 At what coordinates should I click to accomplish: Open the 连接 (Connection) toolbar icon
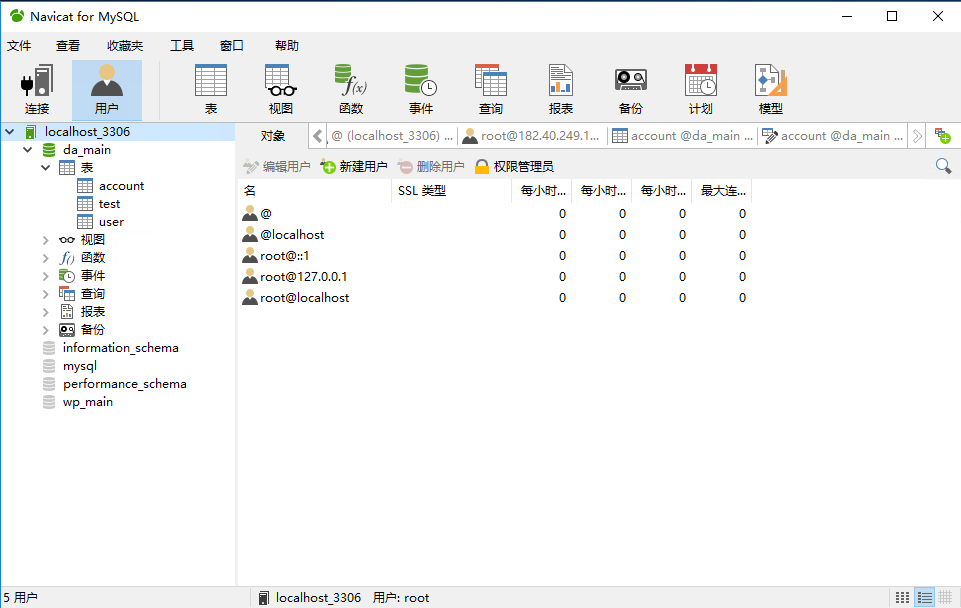click(x=37, y=90)
